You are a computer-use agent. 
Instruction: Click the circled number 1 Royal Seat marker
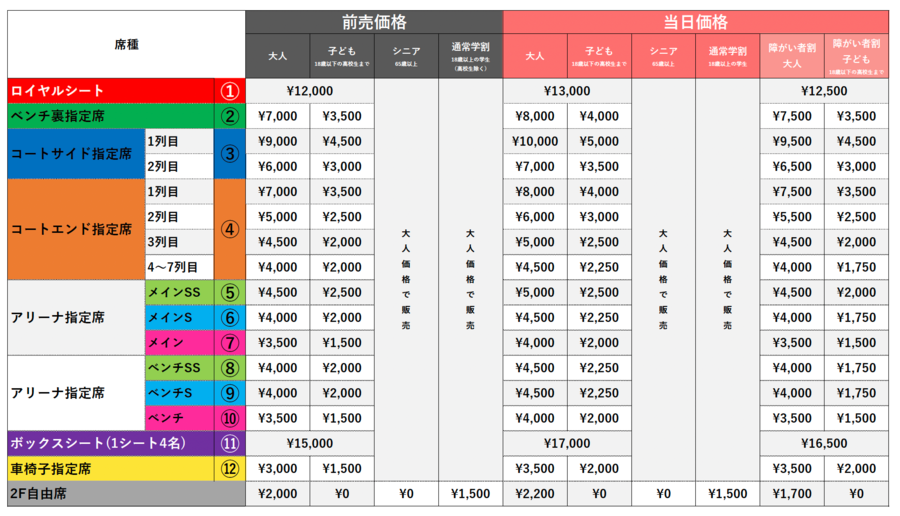click(229, 91)
